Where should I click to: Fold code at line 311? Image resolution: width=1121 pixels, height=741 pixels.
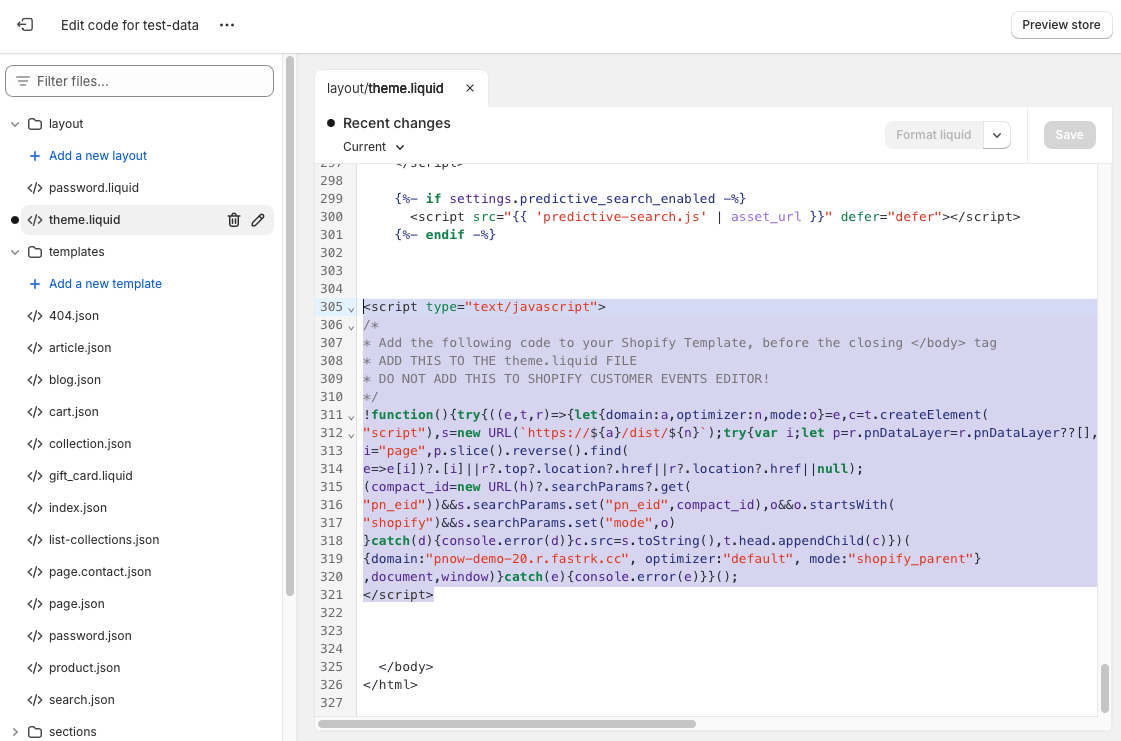coord(351,417)
